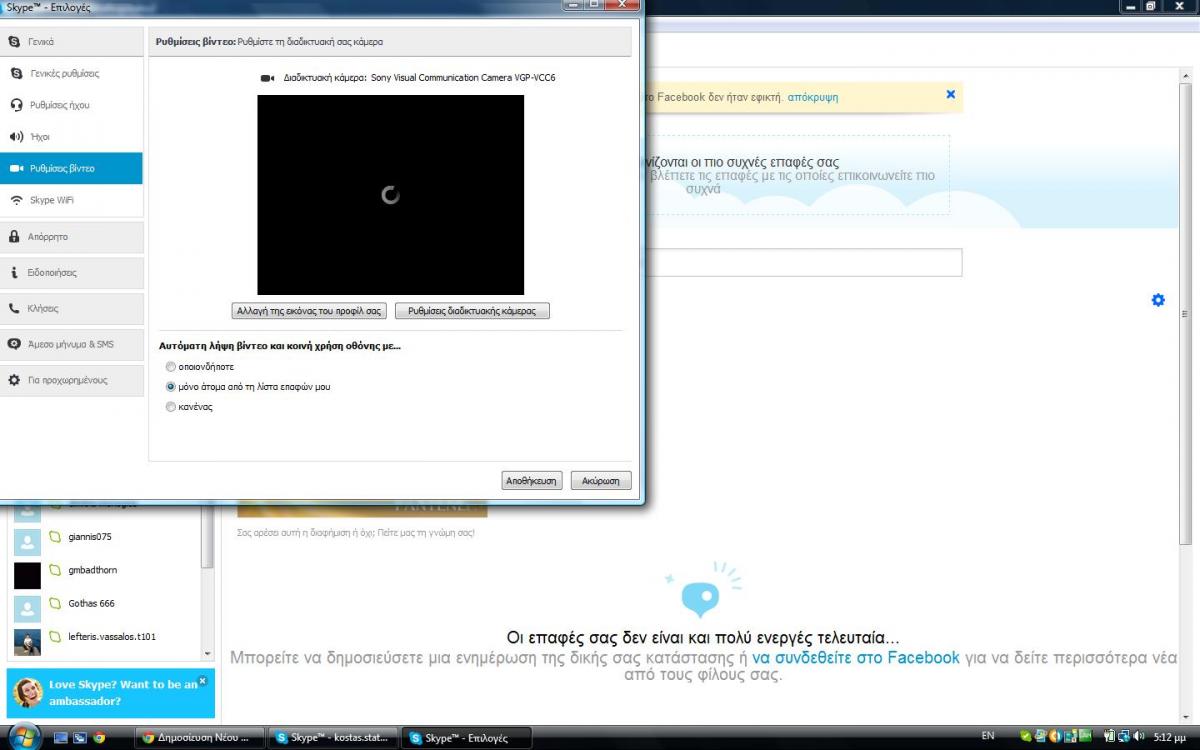Click Switch between windows quick launch icon

point(80,738)
